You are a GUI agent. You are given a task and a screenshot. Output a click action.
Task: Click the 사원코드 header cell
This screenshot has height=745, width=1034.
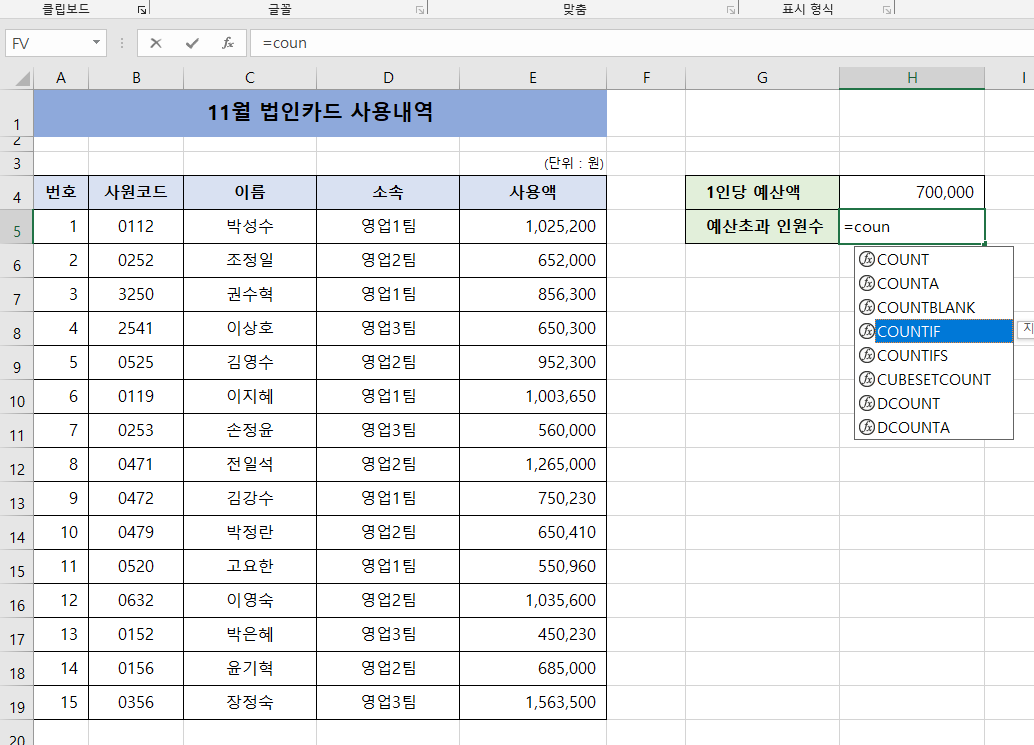pyautogui.click(x=136, y=193)
